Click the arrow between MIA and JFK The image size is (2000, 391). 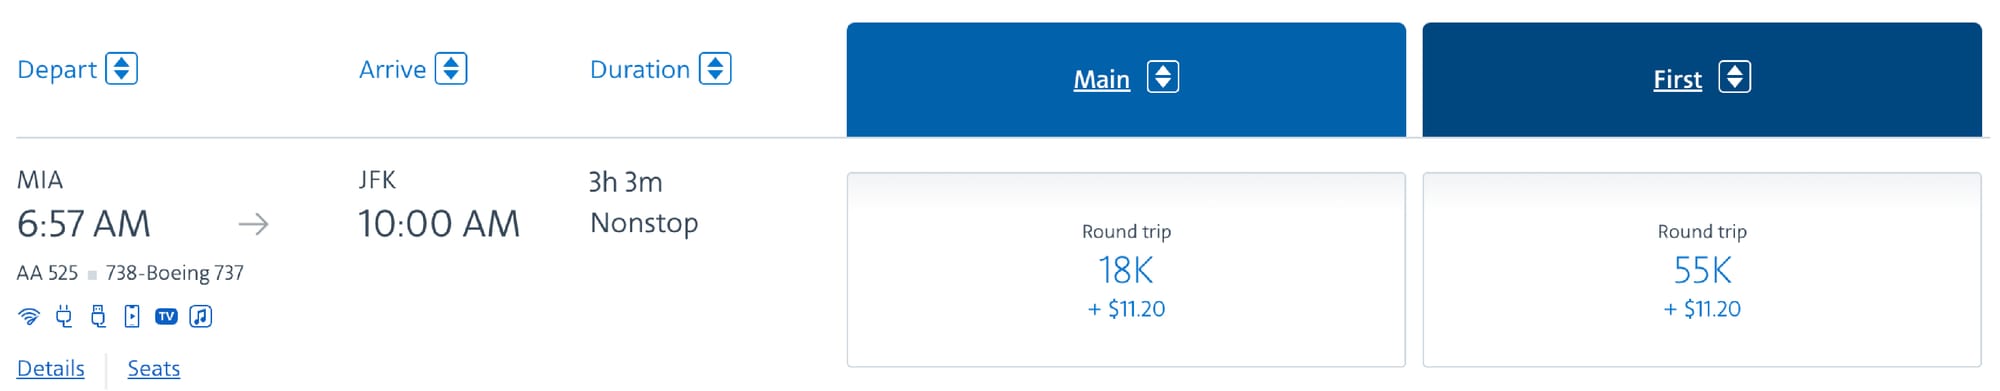254,224
